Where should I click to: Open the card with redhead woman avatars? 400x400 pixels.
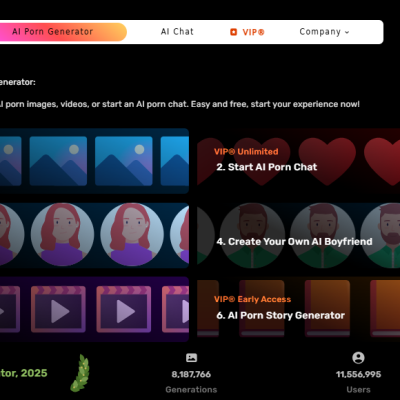[94, 235]
